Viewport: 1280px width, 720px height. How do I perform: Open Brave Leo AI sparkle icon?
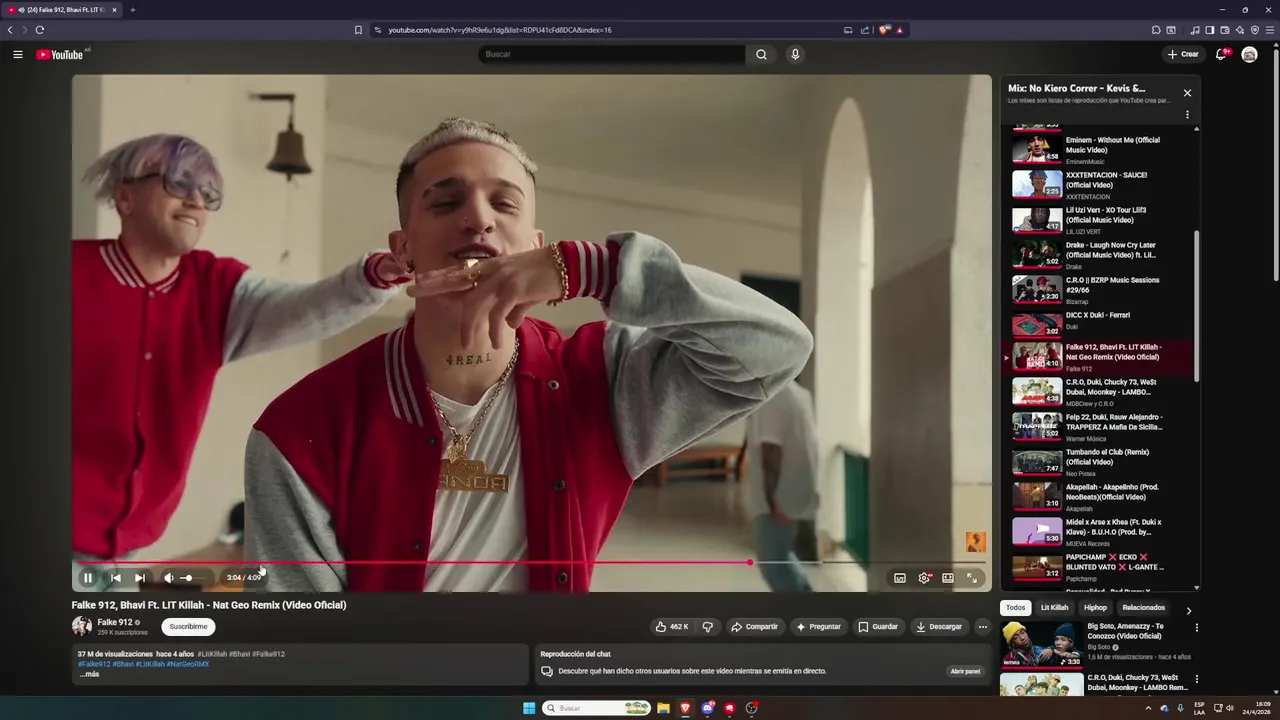click(1240, 30)
